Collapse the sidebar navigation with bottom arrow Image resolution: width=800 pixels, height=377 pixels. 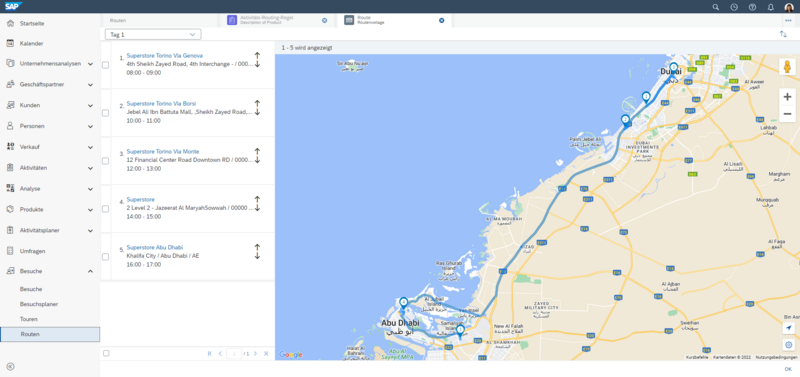10,366
